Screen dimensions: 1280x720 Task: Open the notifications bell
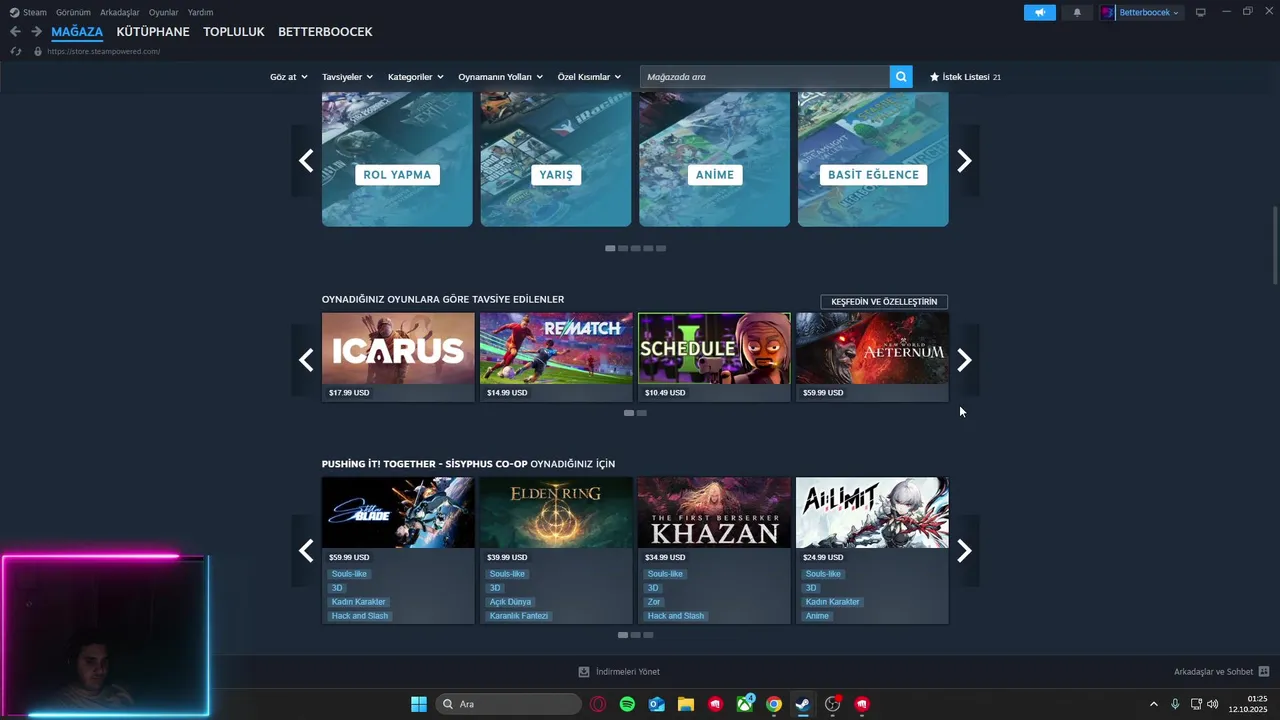(x=1077, y=12)
